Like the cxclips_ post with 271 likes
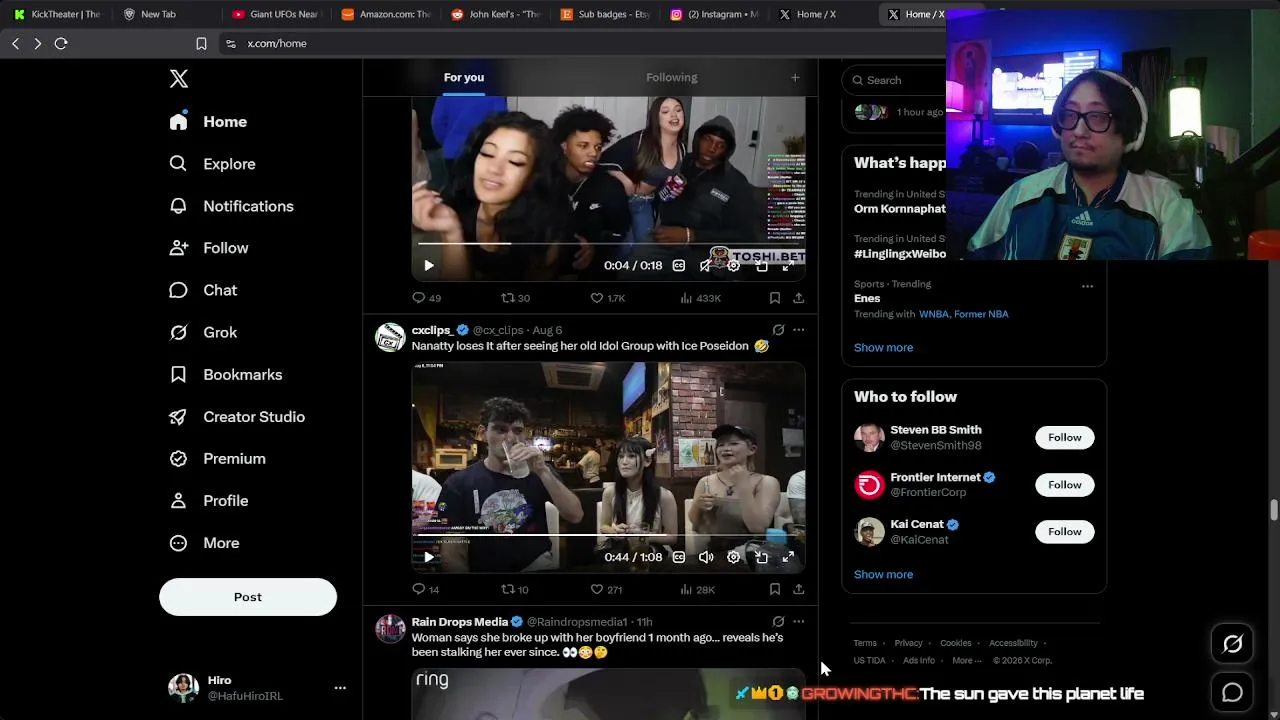Screen dimensions: 1280x720 tap(606, 589)
